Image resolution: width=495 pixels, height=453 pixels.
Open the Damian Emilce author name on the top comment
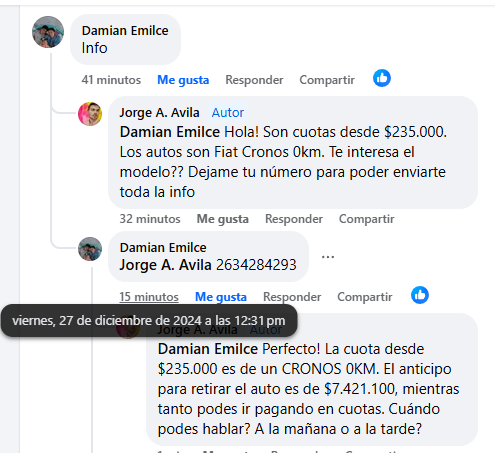[x=125, y=31]
